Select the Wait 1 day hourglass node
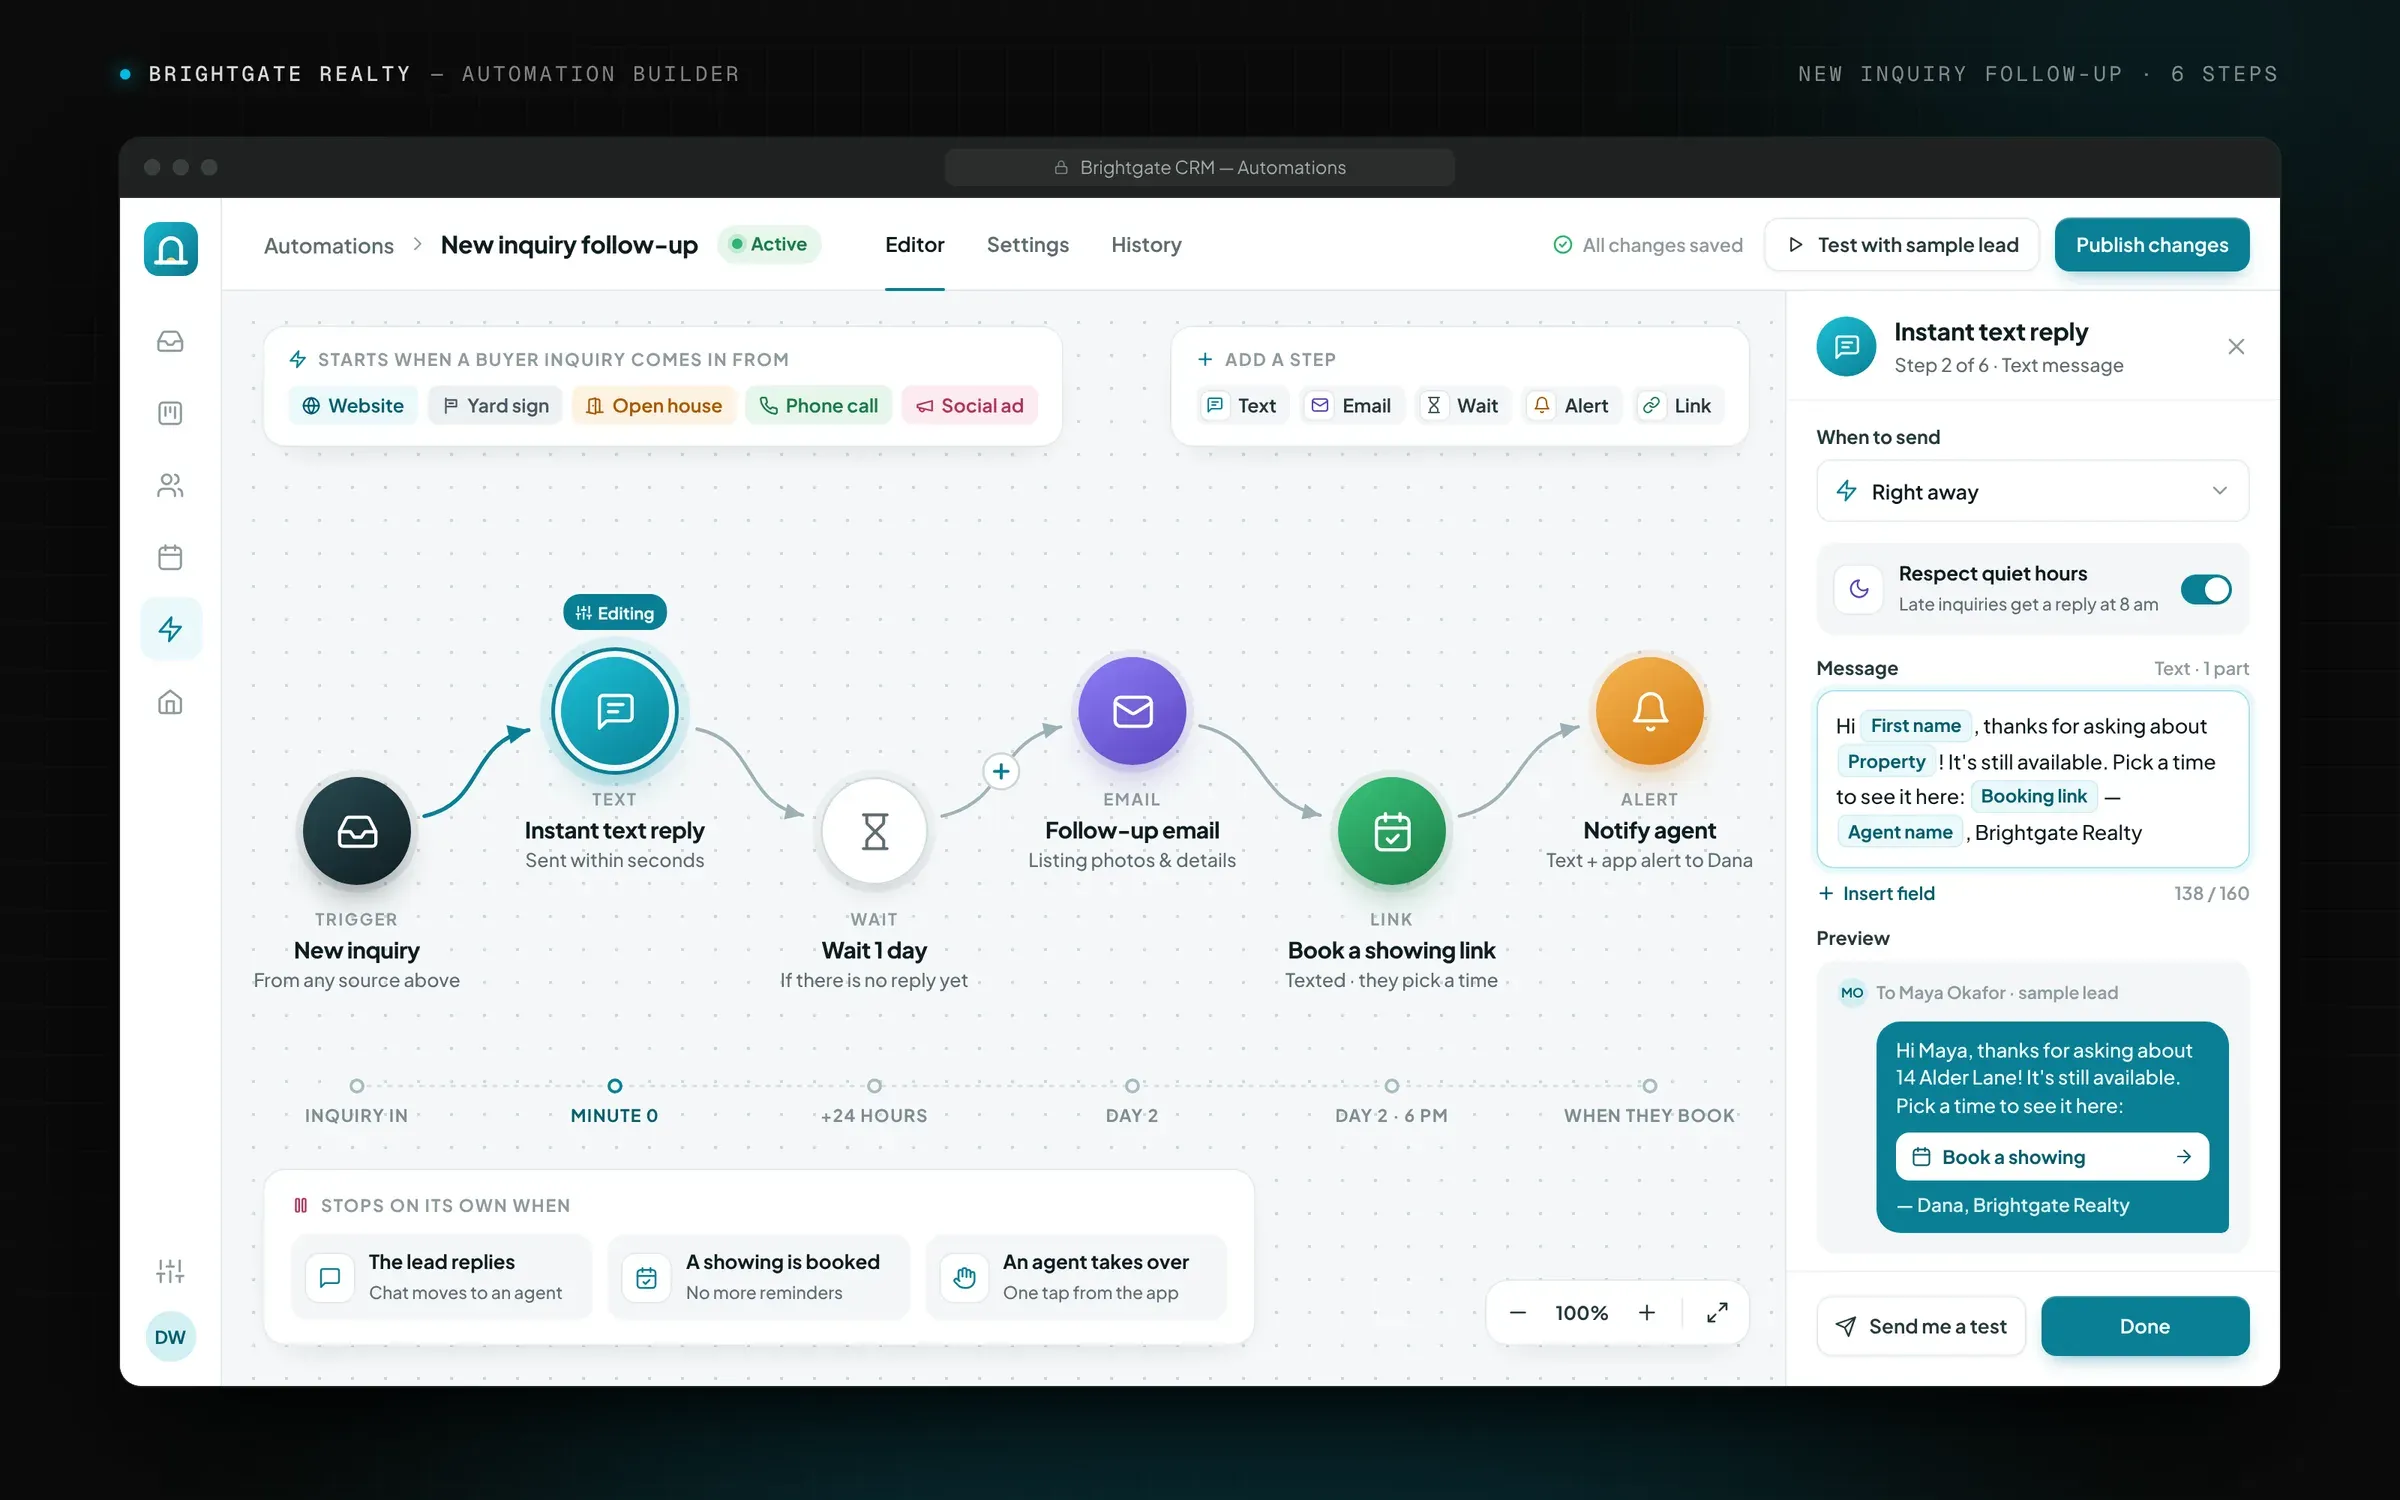The image size is (2400, 1500). coord(875,831)
